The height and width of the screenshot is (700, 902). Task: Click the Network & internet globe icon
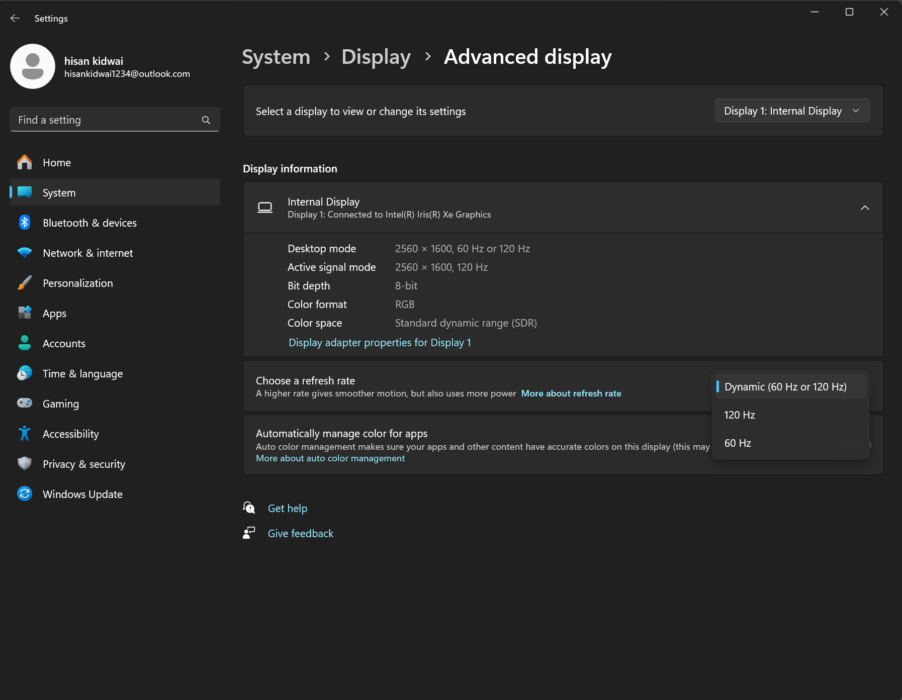click(x=24, y=253)
